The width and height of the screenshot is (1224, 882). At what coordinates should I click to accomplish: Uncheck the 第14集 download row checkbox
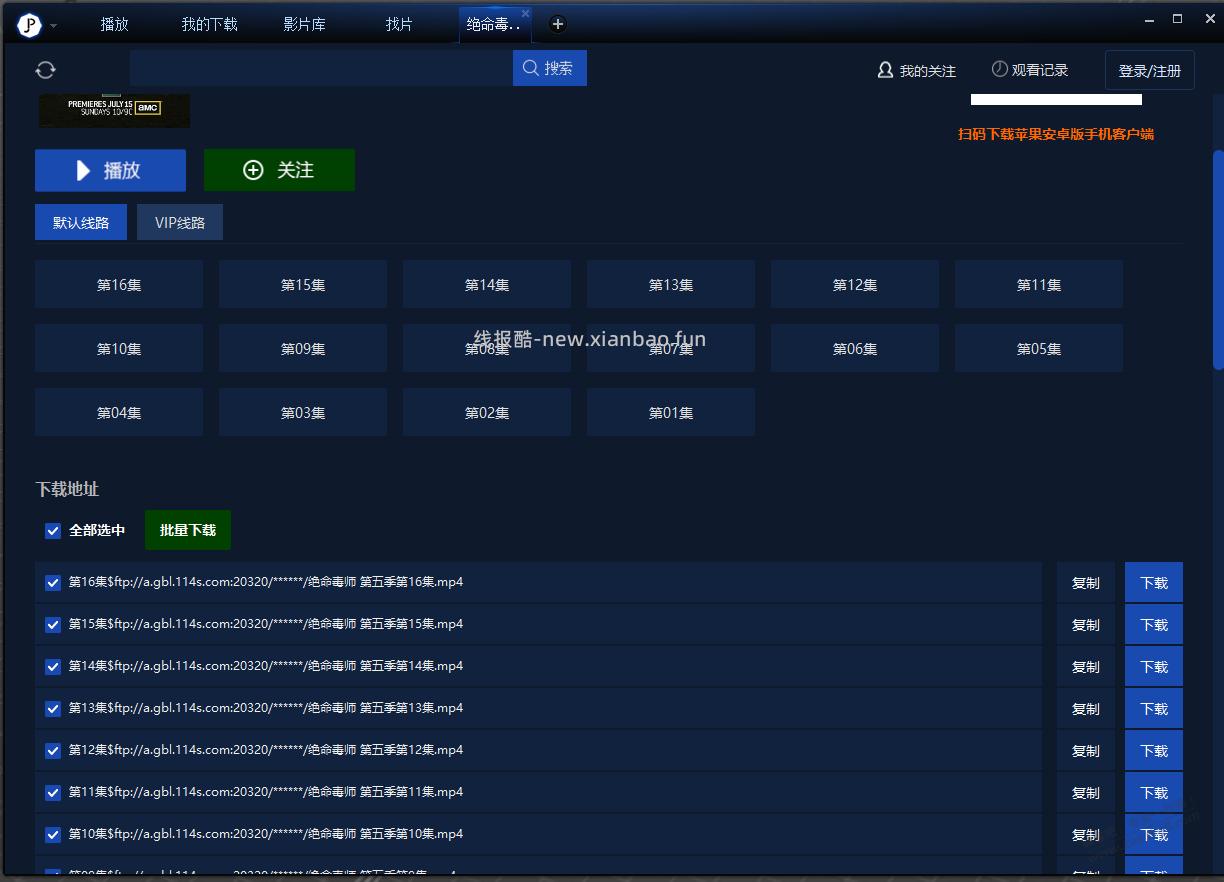[53, 667]
